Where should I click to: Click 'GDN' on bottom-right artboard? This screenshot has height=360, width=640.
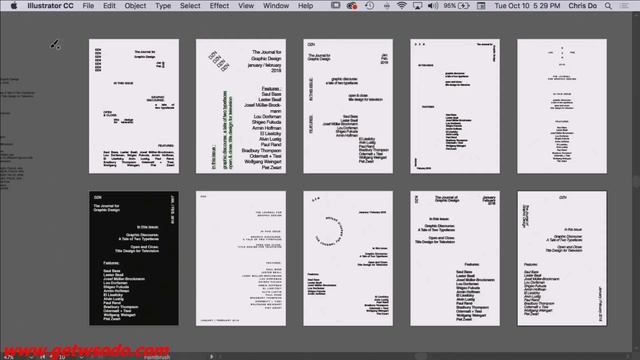click(562, 198)
